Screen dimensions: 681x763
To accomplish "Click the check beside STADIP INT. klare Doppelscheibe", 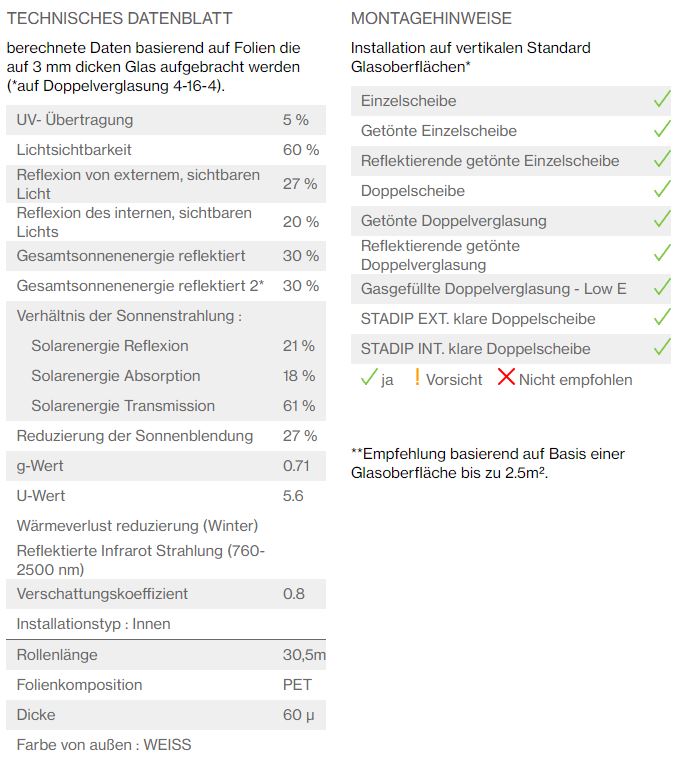I will pos(662,347).
